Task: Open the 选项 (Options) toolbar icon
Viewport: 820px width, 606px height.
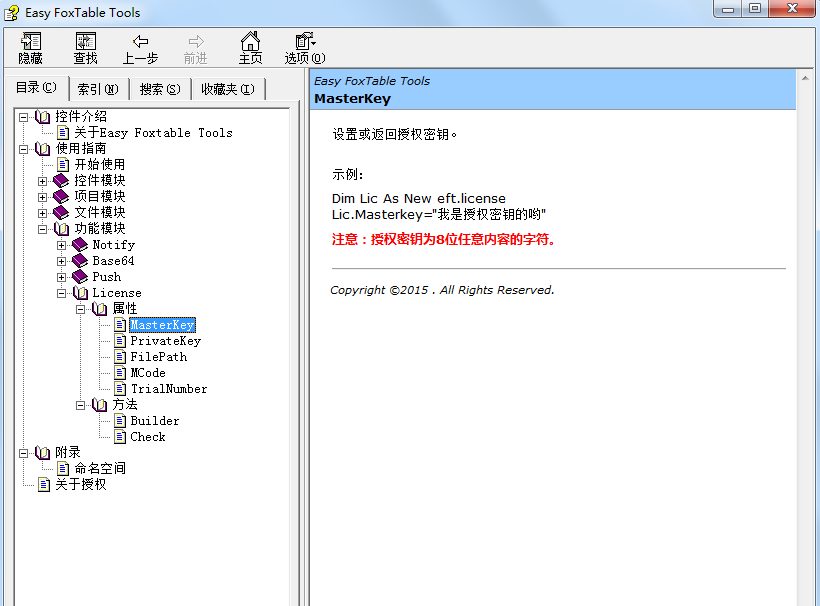Action: pyautogui.click(x=305, y=41)
